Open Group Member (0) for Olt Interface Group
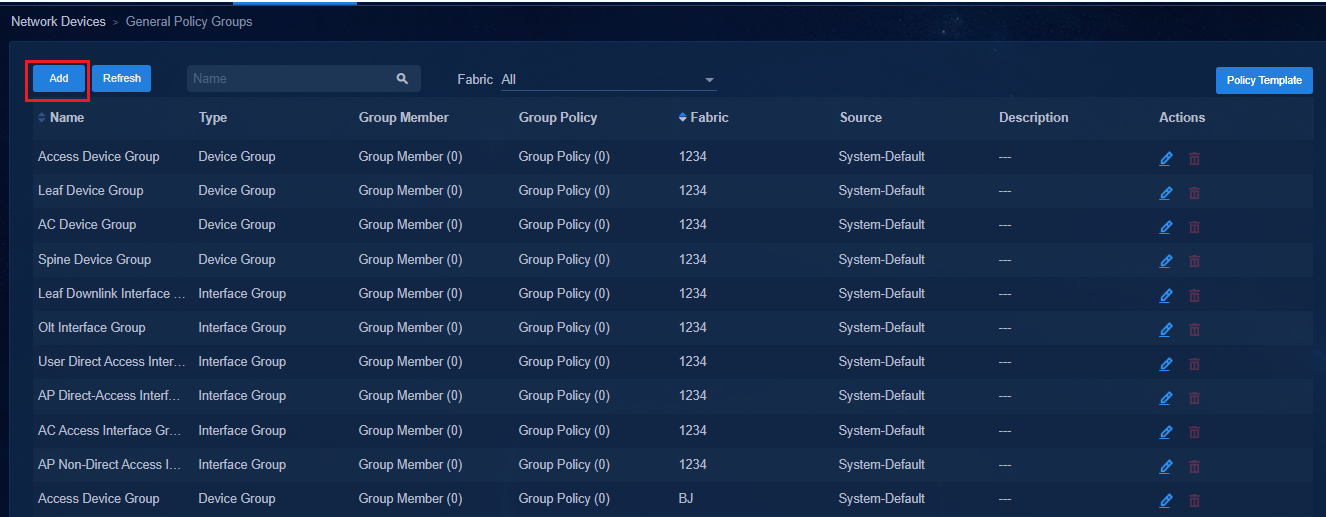The height and width of the screenshot is (517, 1326). pyautogui.click(x=410, y=327)
